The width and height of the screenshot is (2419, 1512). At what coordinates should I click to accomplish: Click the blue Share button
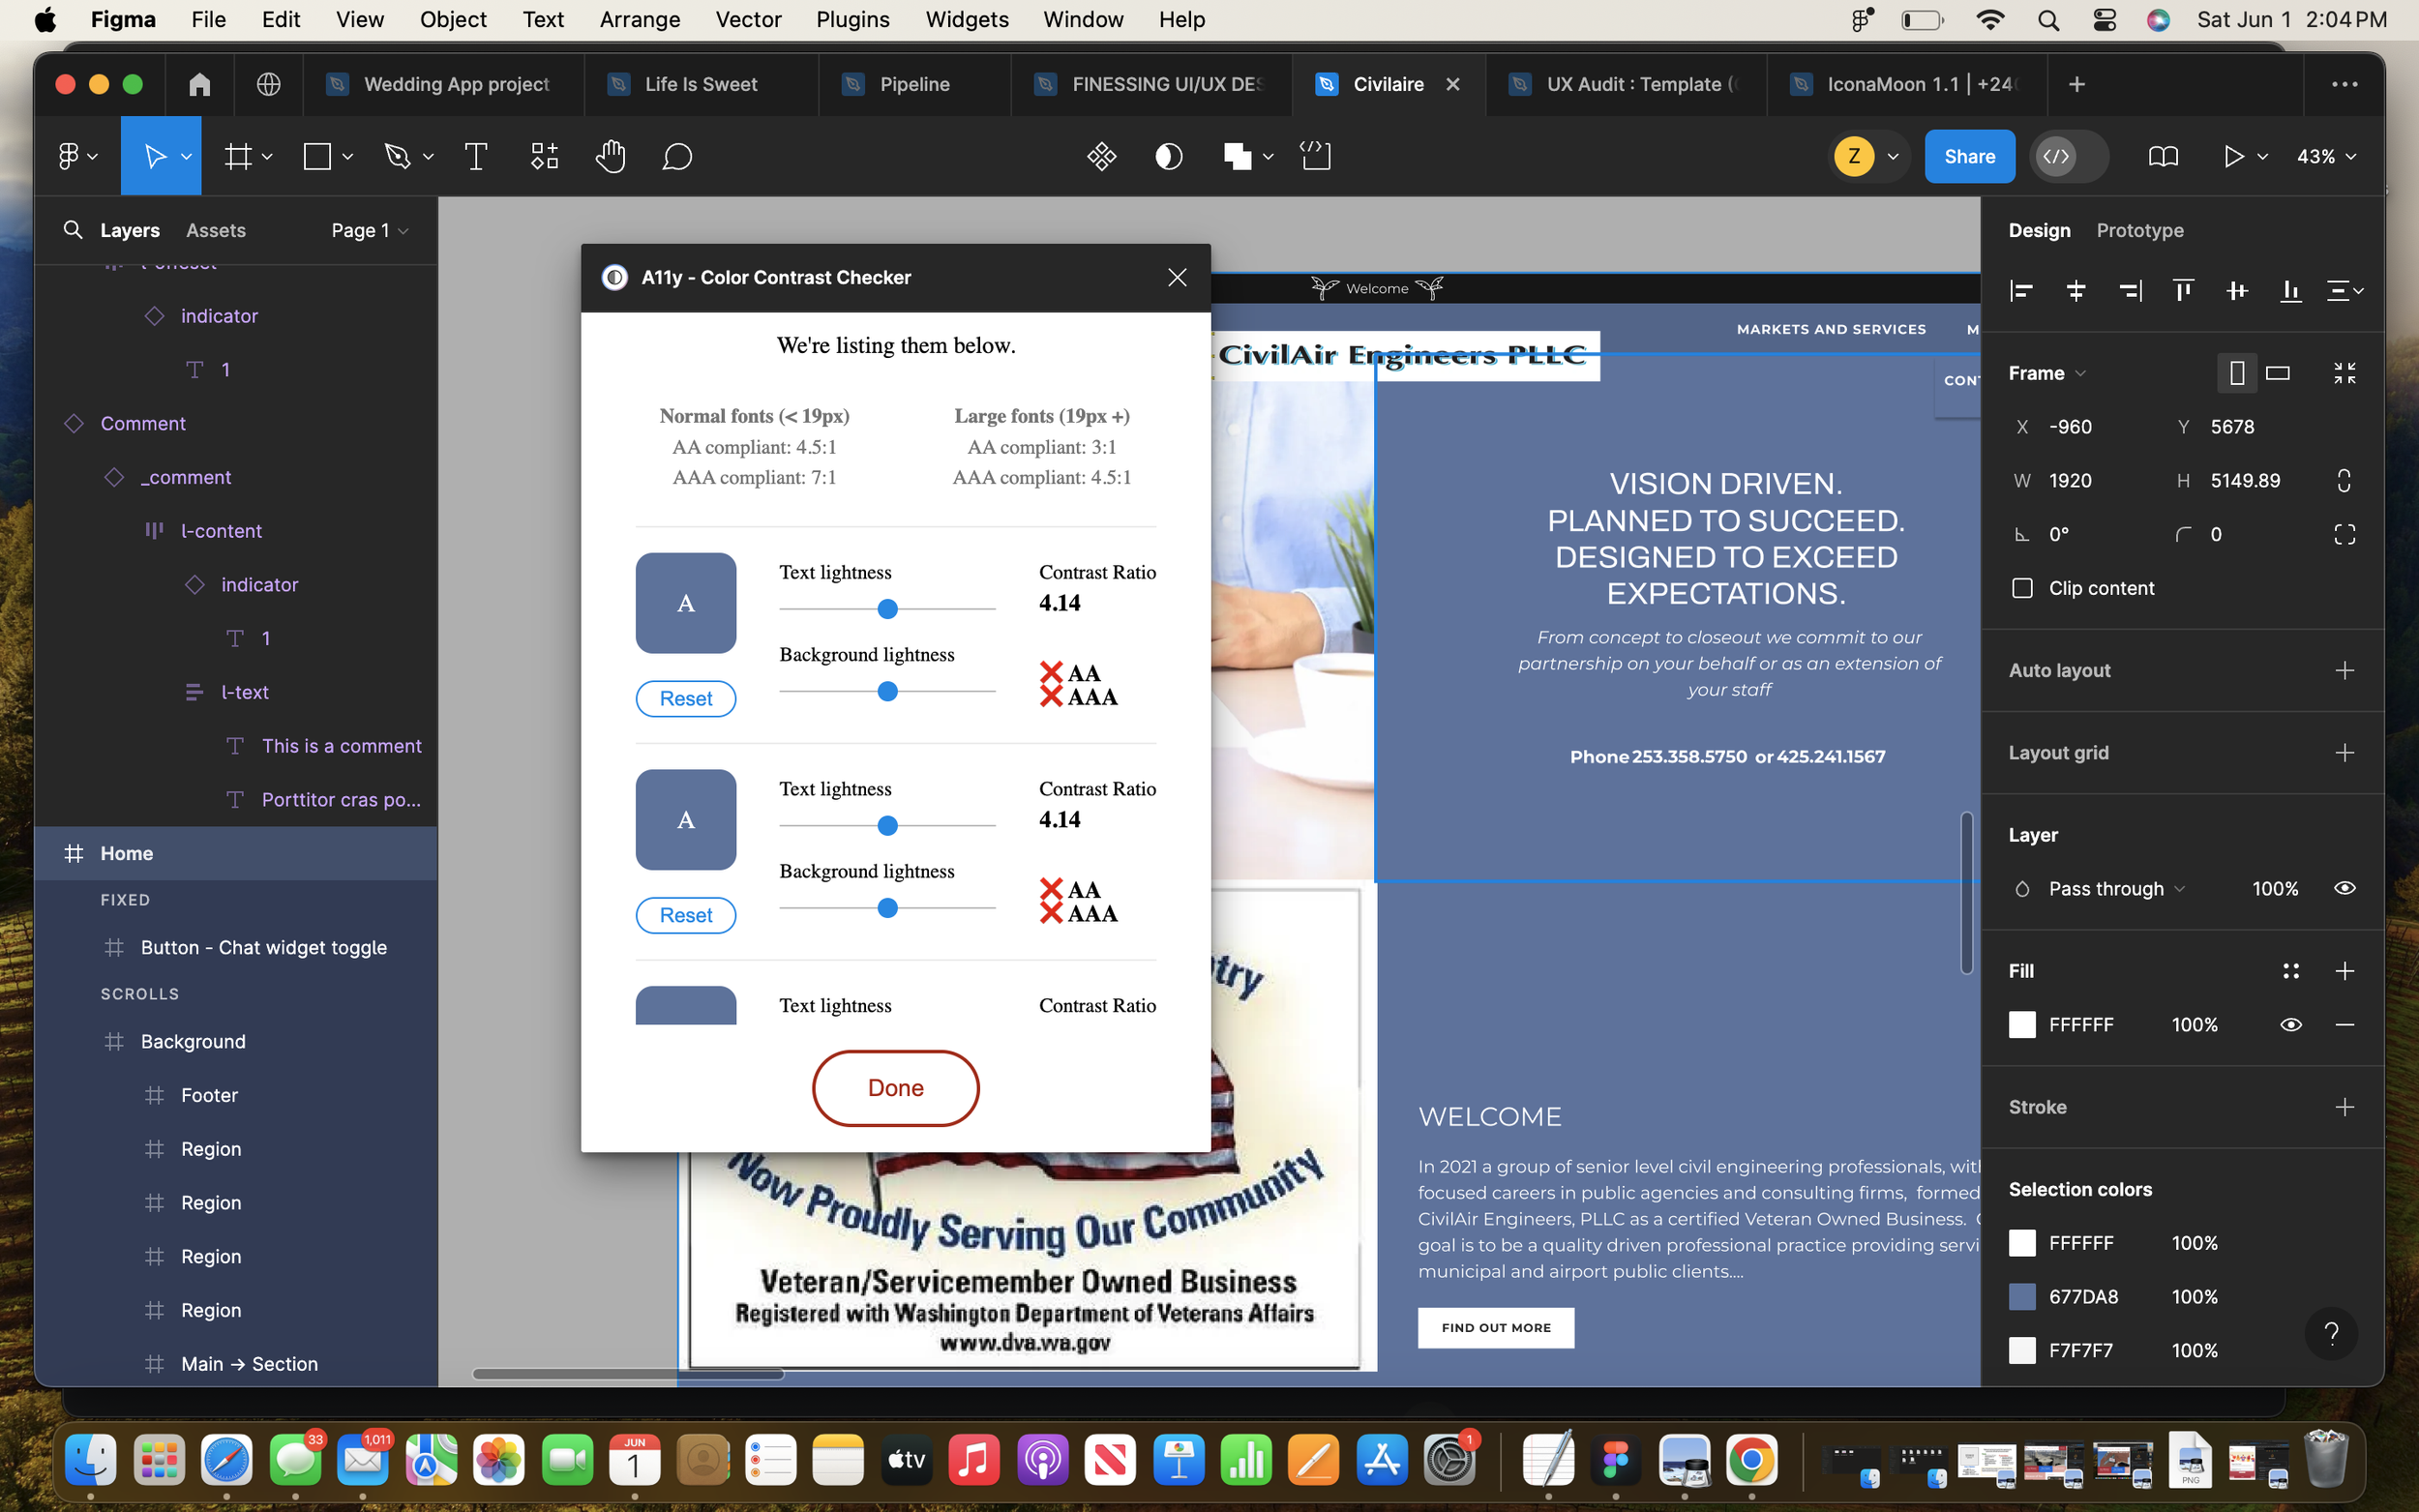point(1969,156)
